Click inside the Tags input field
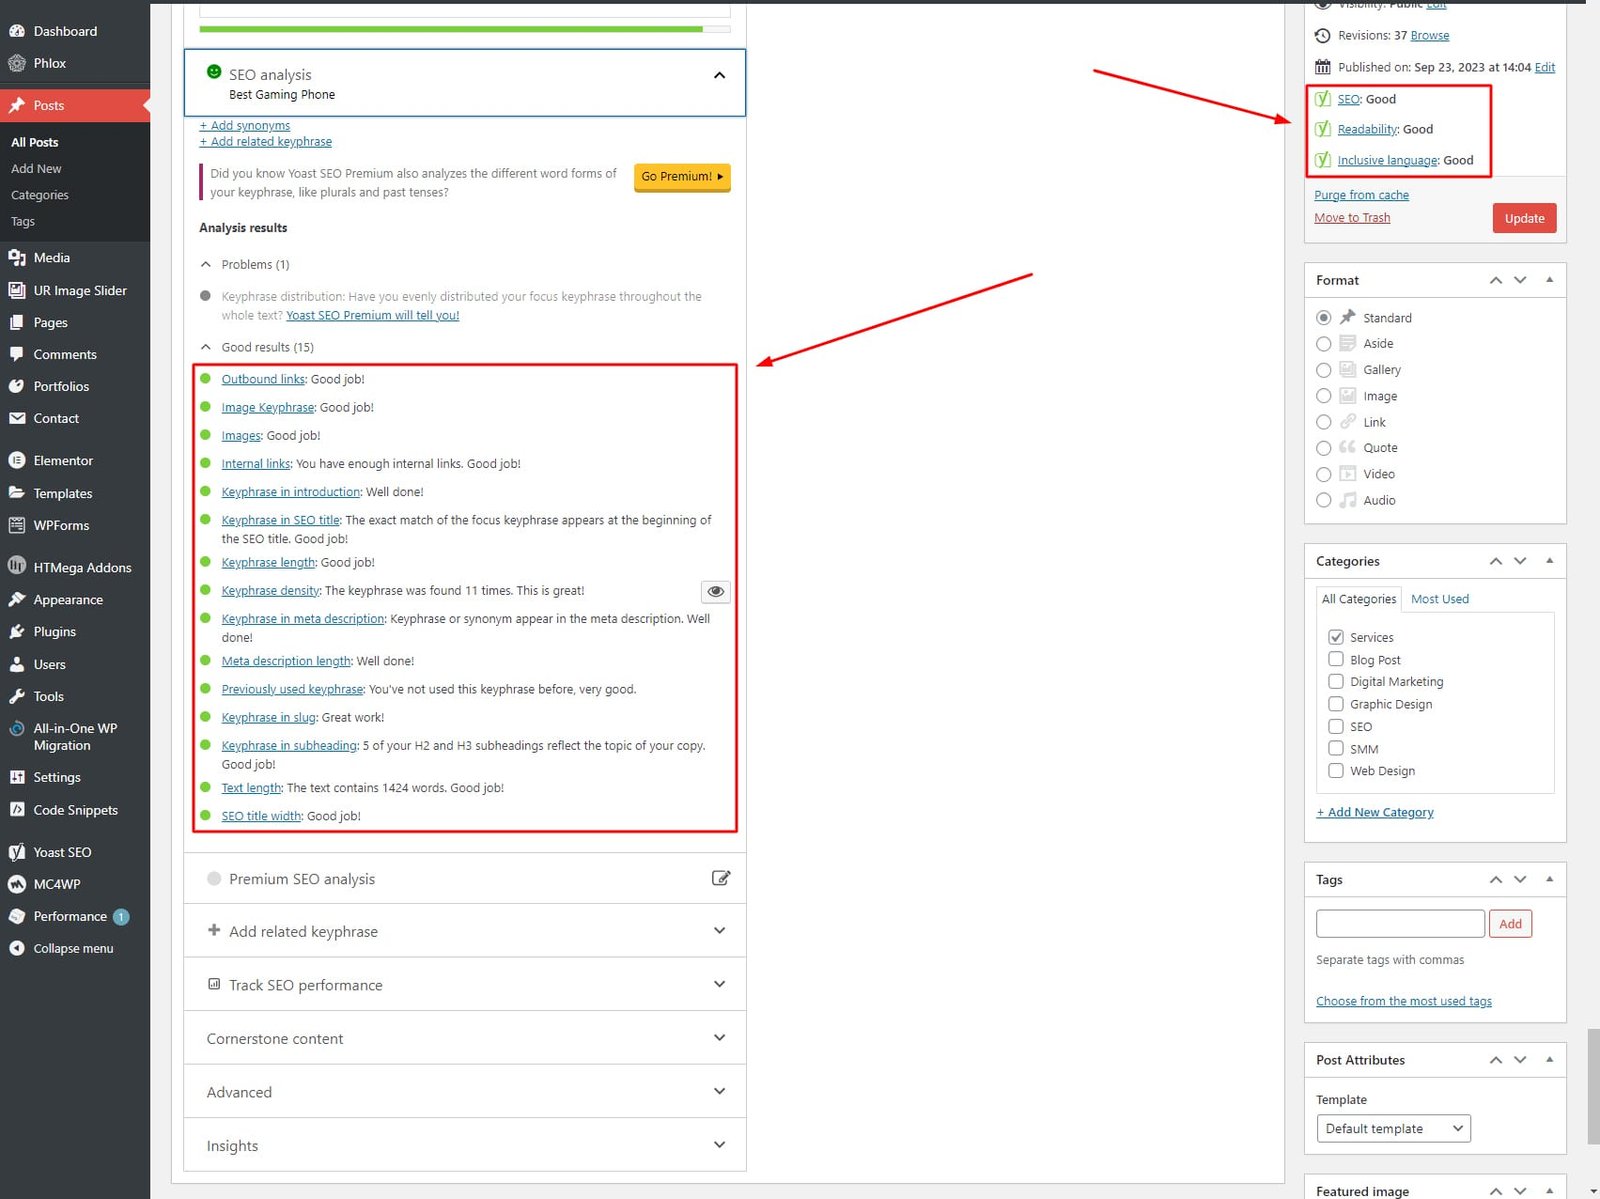This screenshot has width=1600, height=1199. (1400, 923)
